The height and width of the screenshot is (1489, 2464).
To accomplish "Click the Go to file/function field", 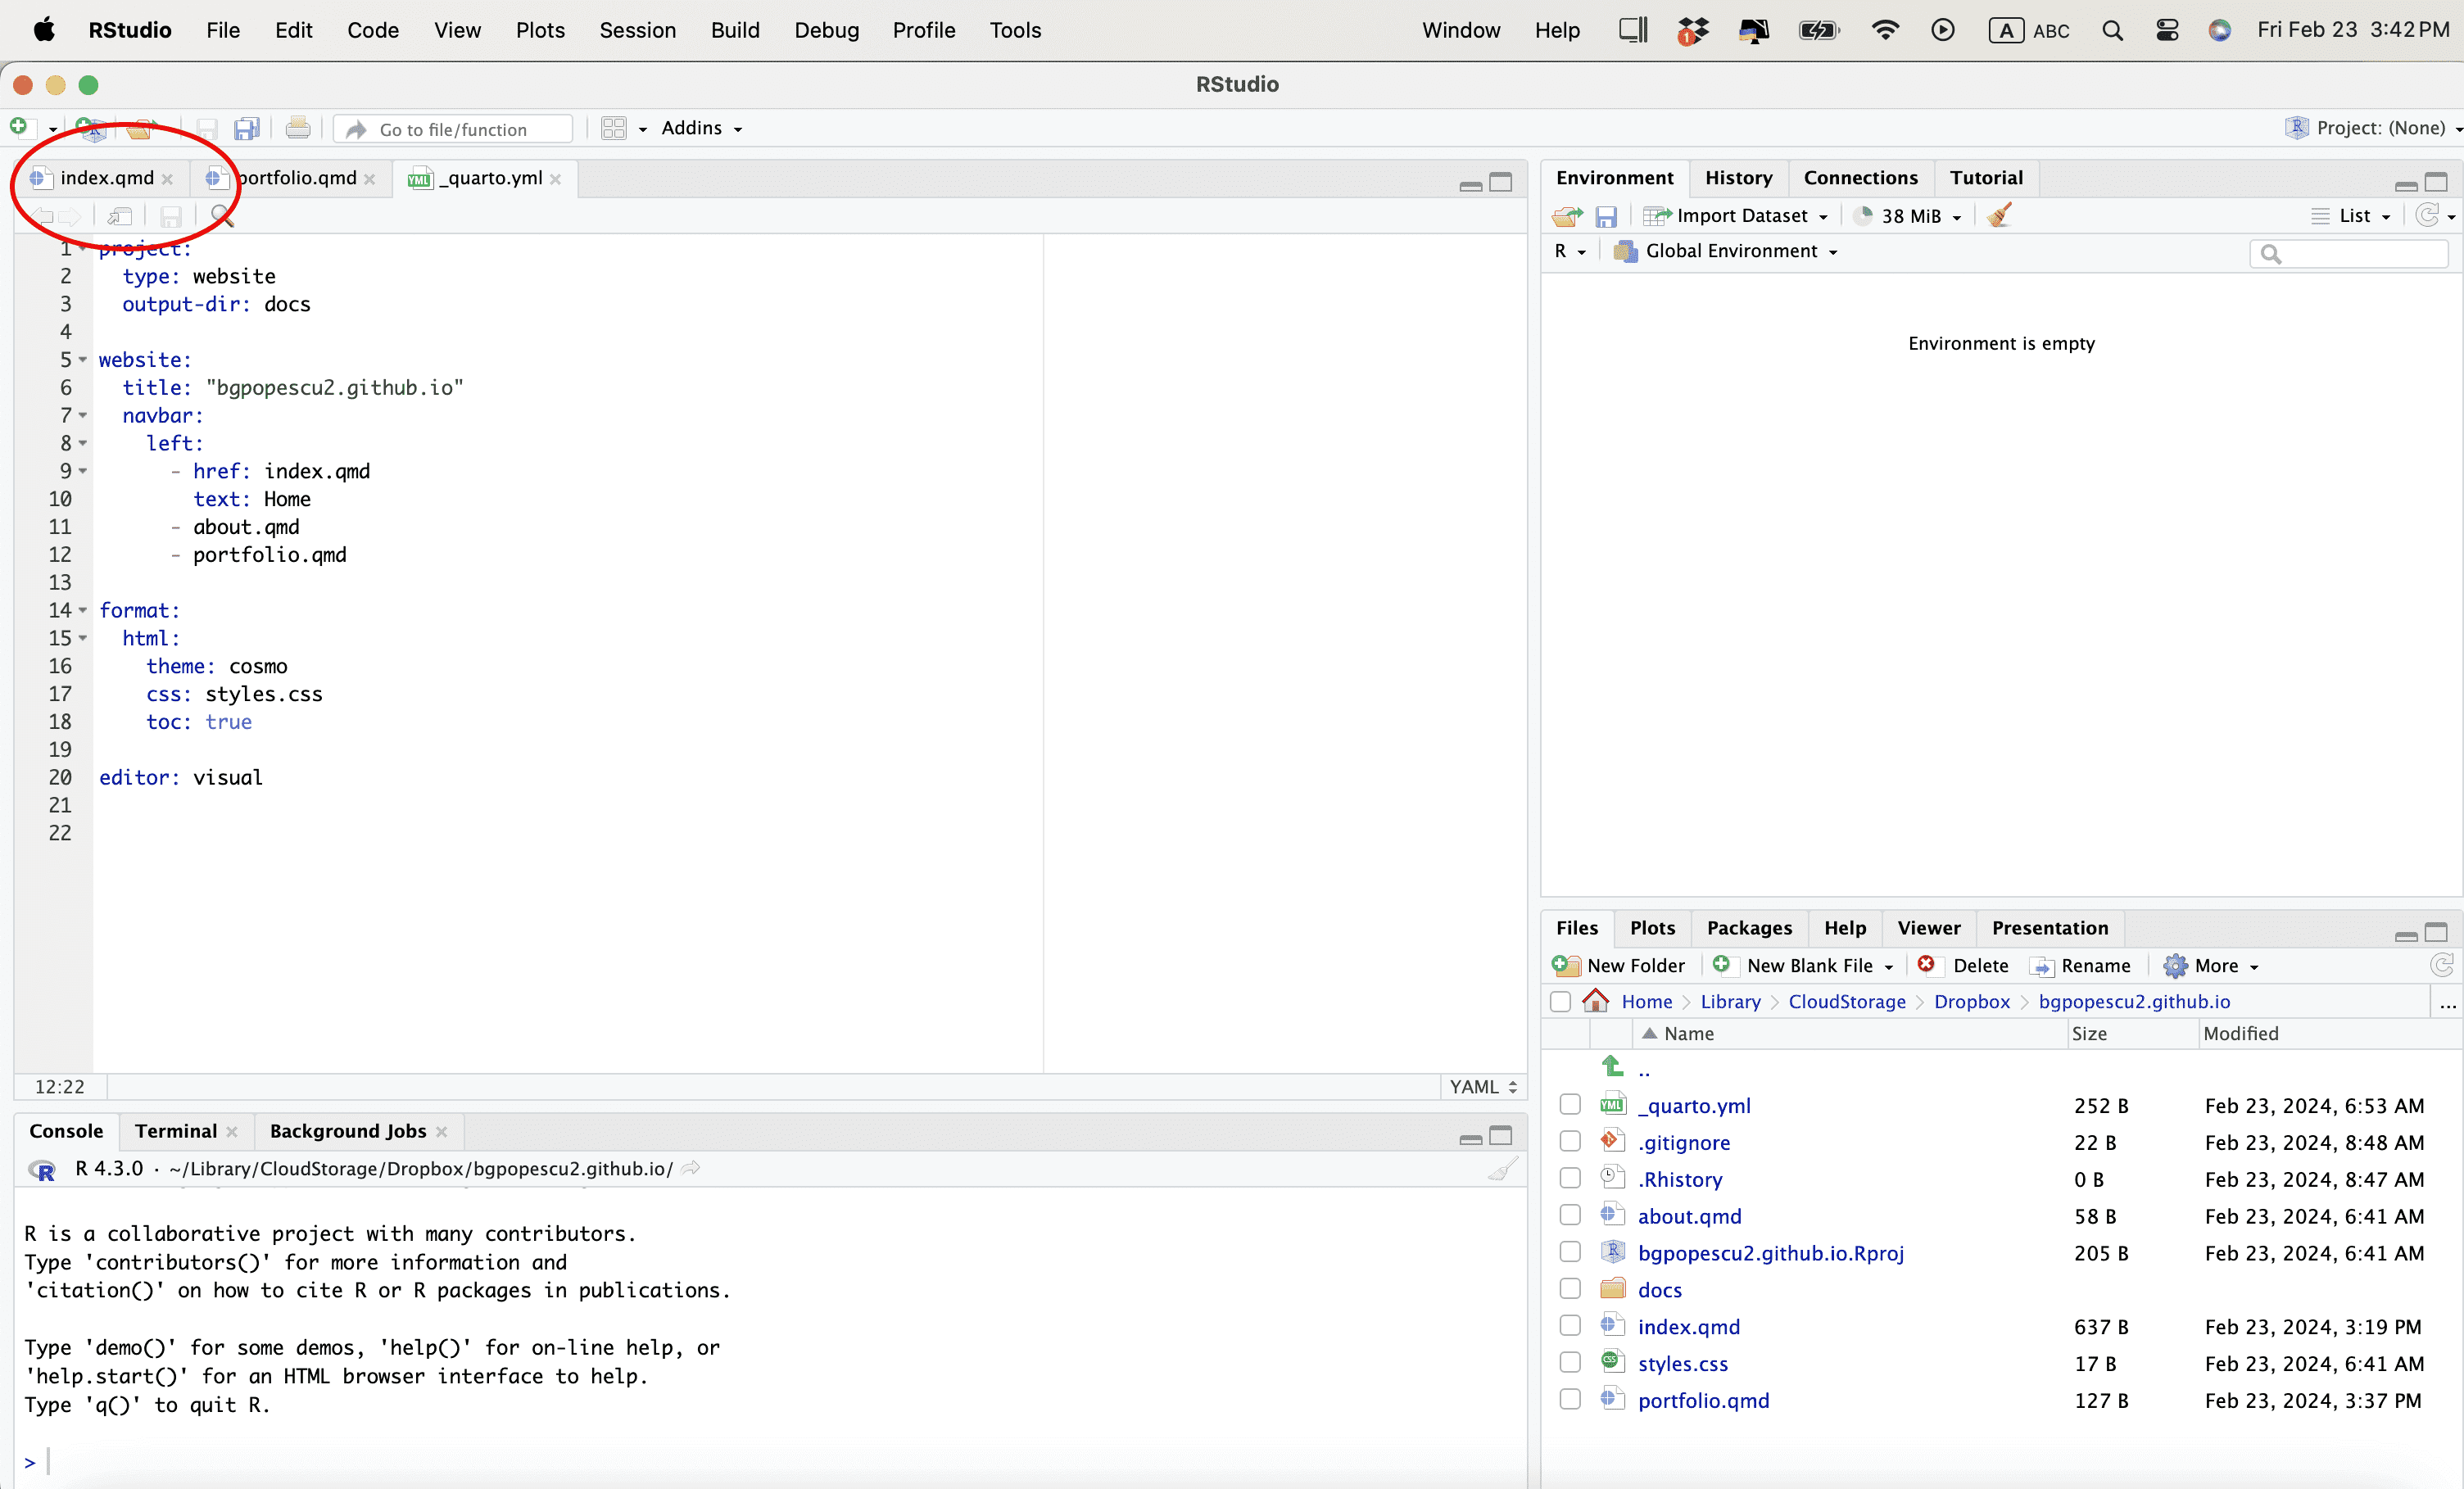I will click(x=453, y=129).
